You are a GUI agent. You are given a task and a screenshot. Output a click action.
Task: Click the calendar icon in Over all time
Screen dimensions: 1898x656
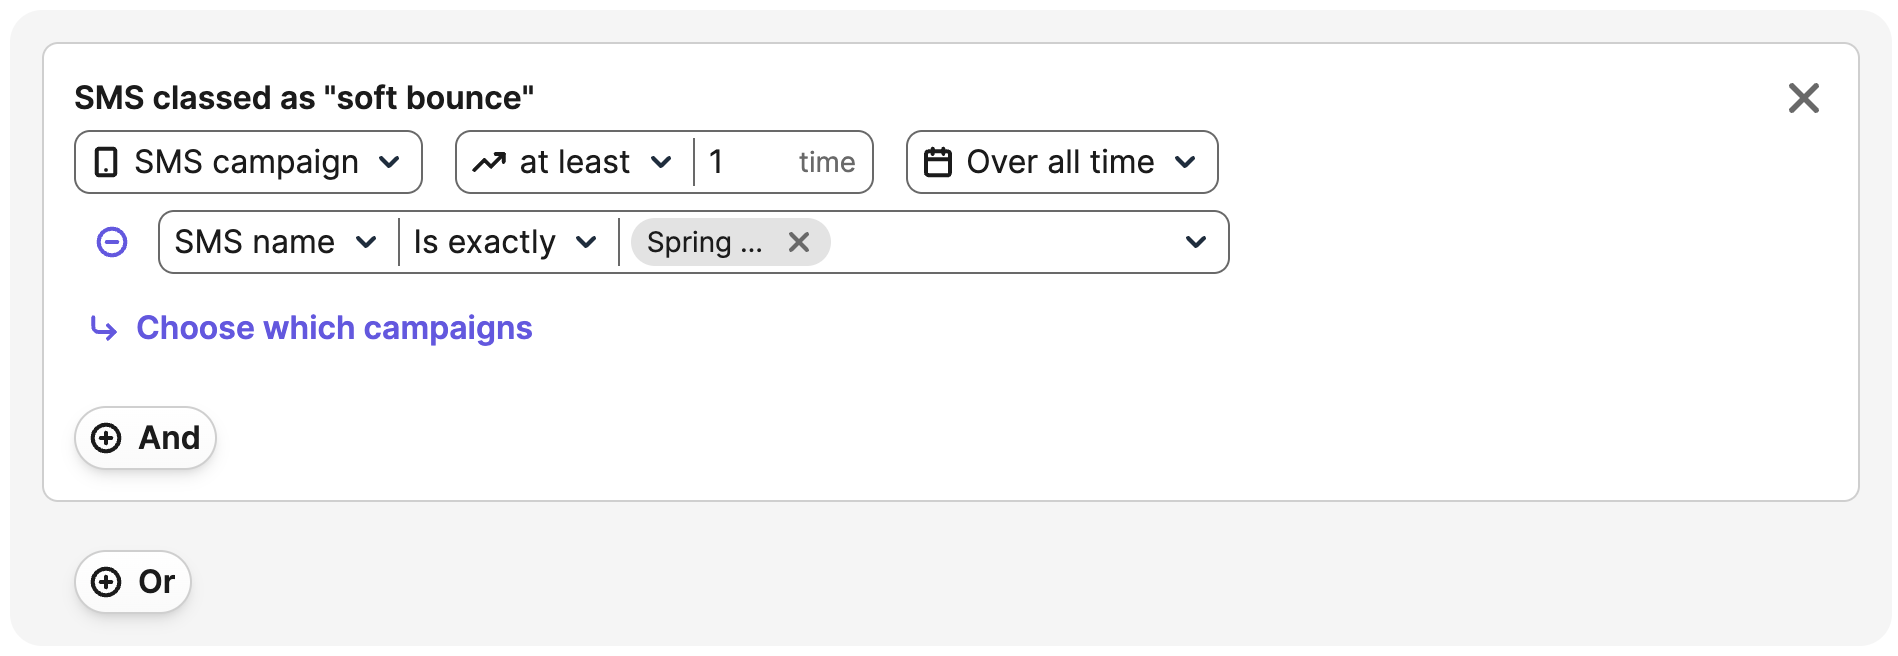(938, 162)
